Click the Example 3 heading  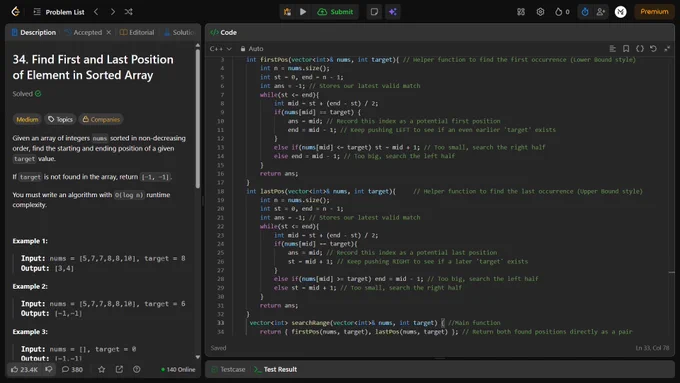pos(30,332)
